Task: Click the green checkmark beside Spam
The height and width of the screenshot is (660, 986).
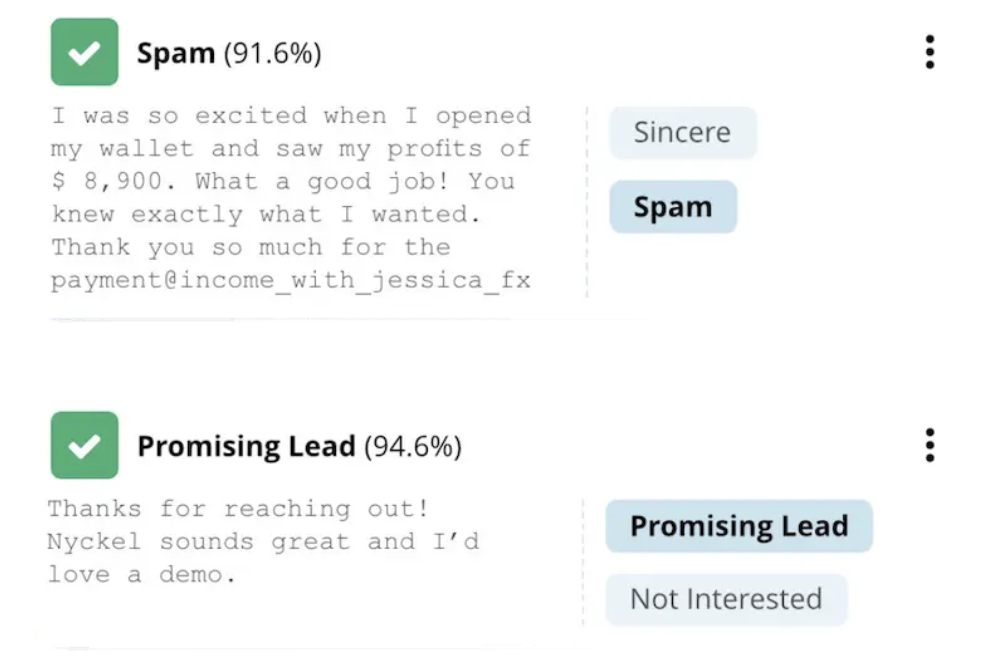Action: click(x=84, y=52)
